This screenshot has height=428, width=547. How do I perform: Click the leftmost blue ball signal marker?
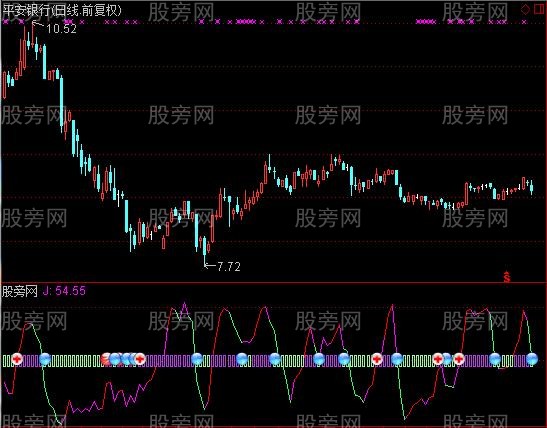45,359
